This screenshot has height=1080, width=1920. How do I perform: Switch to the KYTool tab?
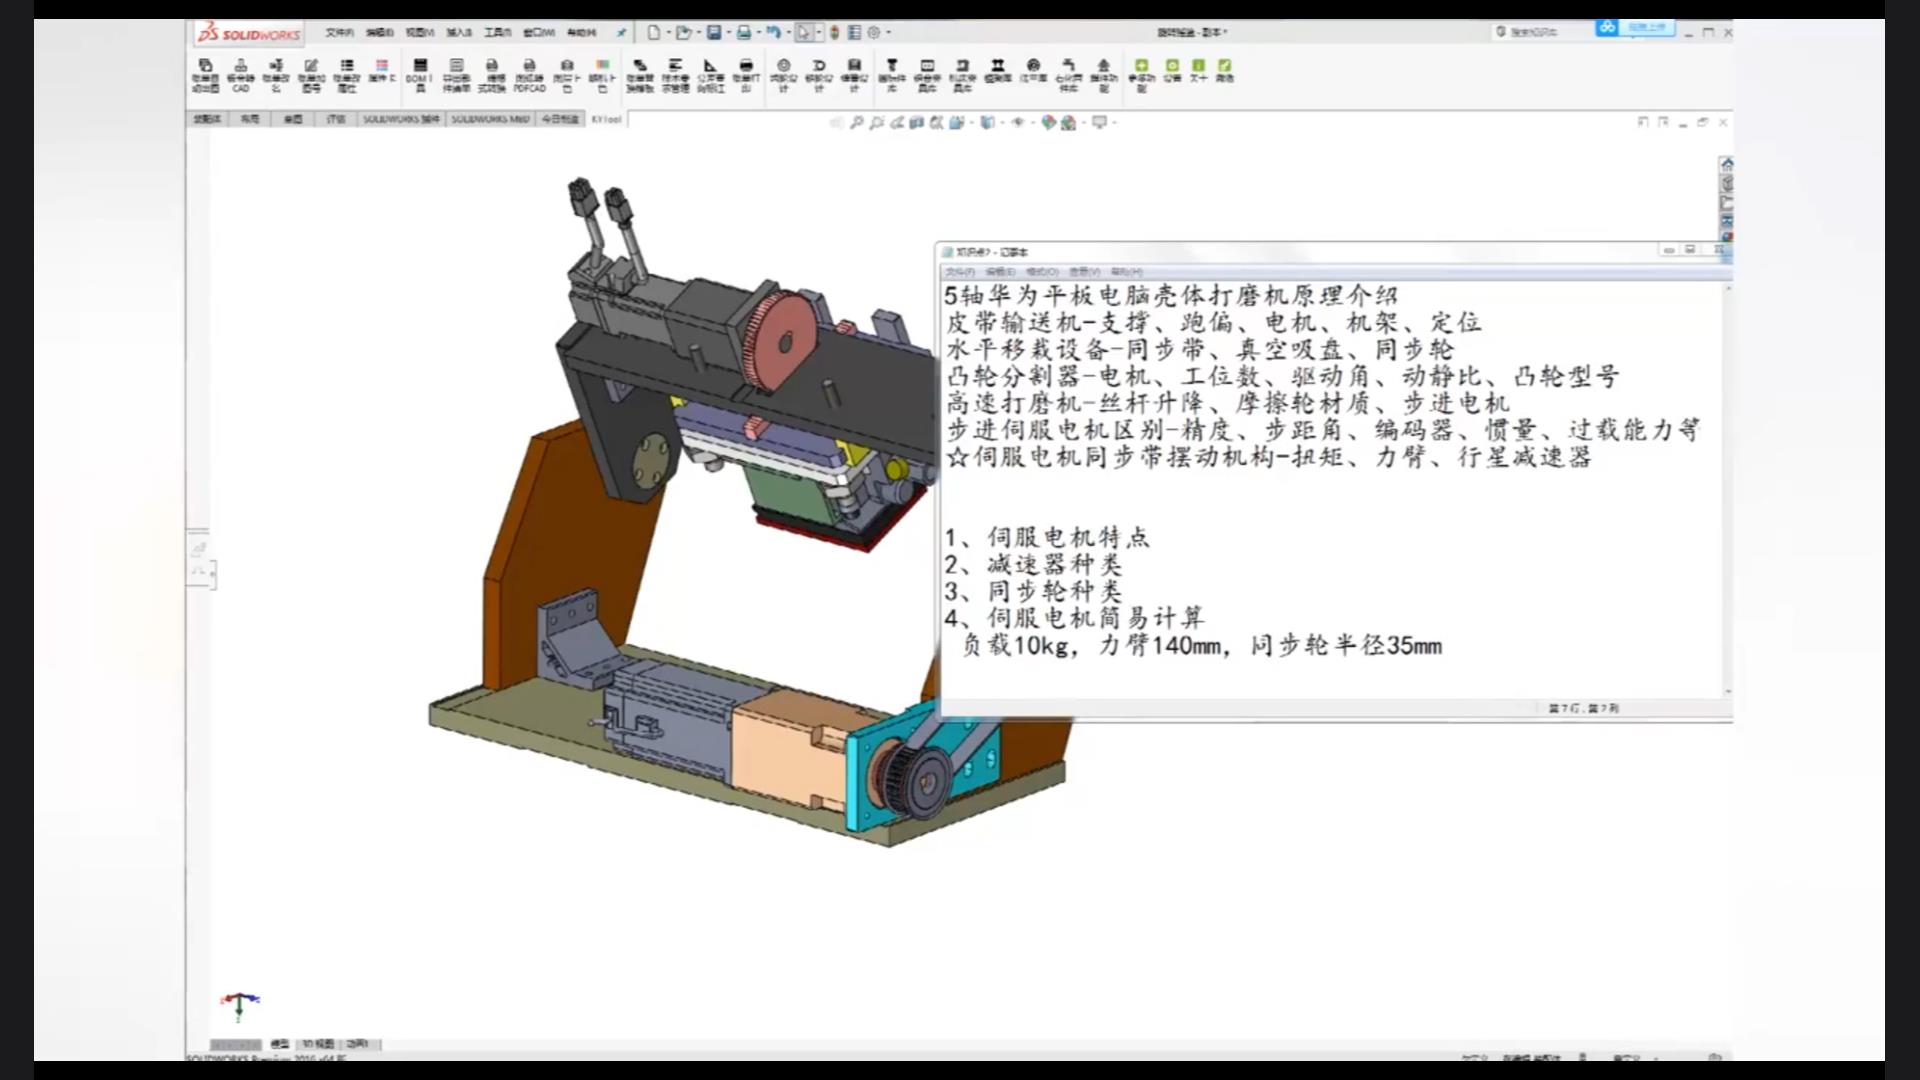606,119
